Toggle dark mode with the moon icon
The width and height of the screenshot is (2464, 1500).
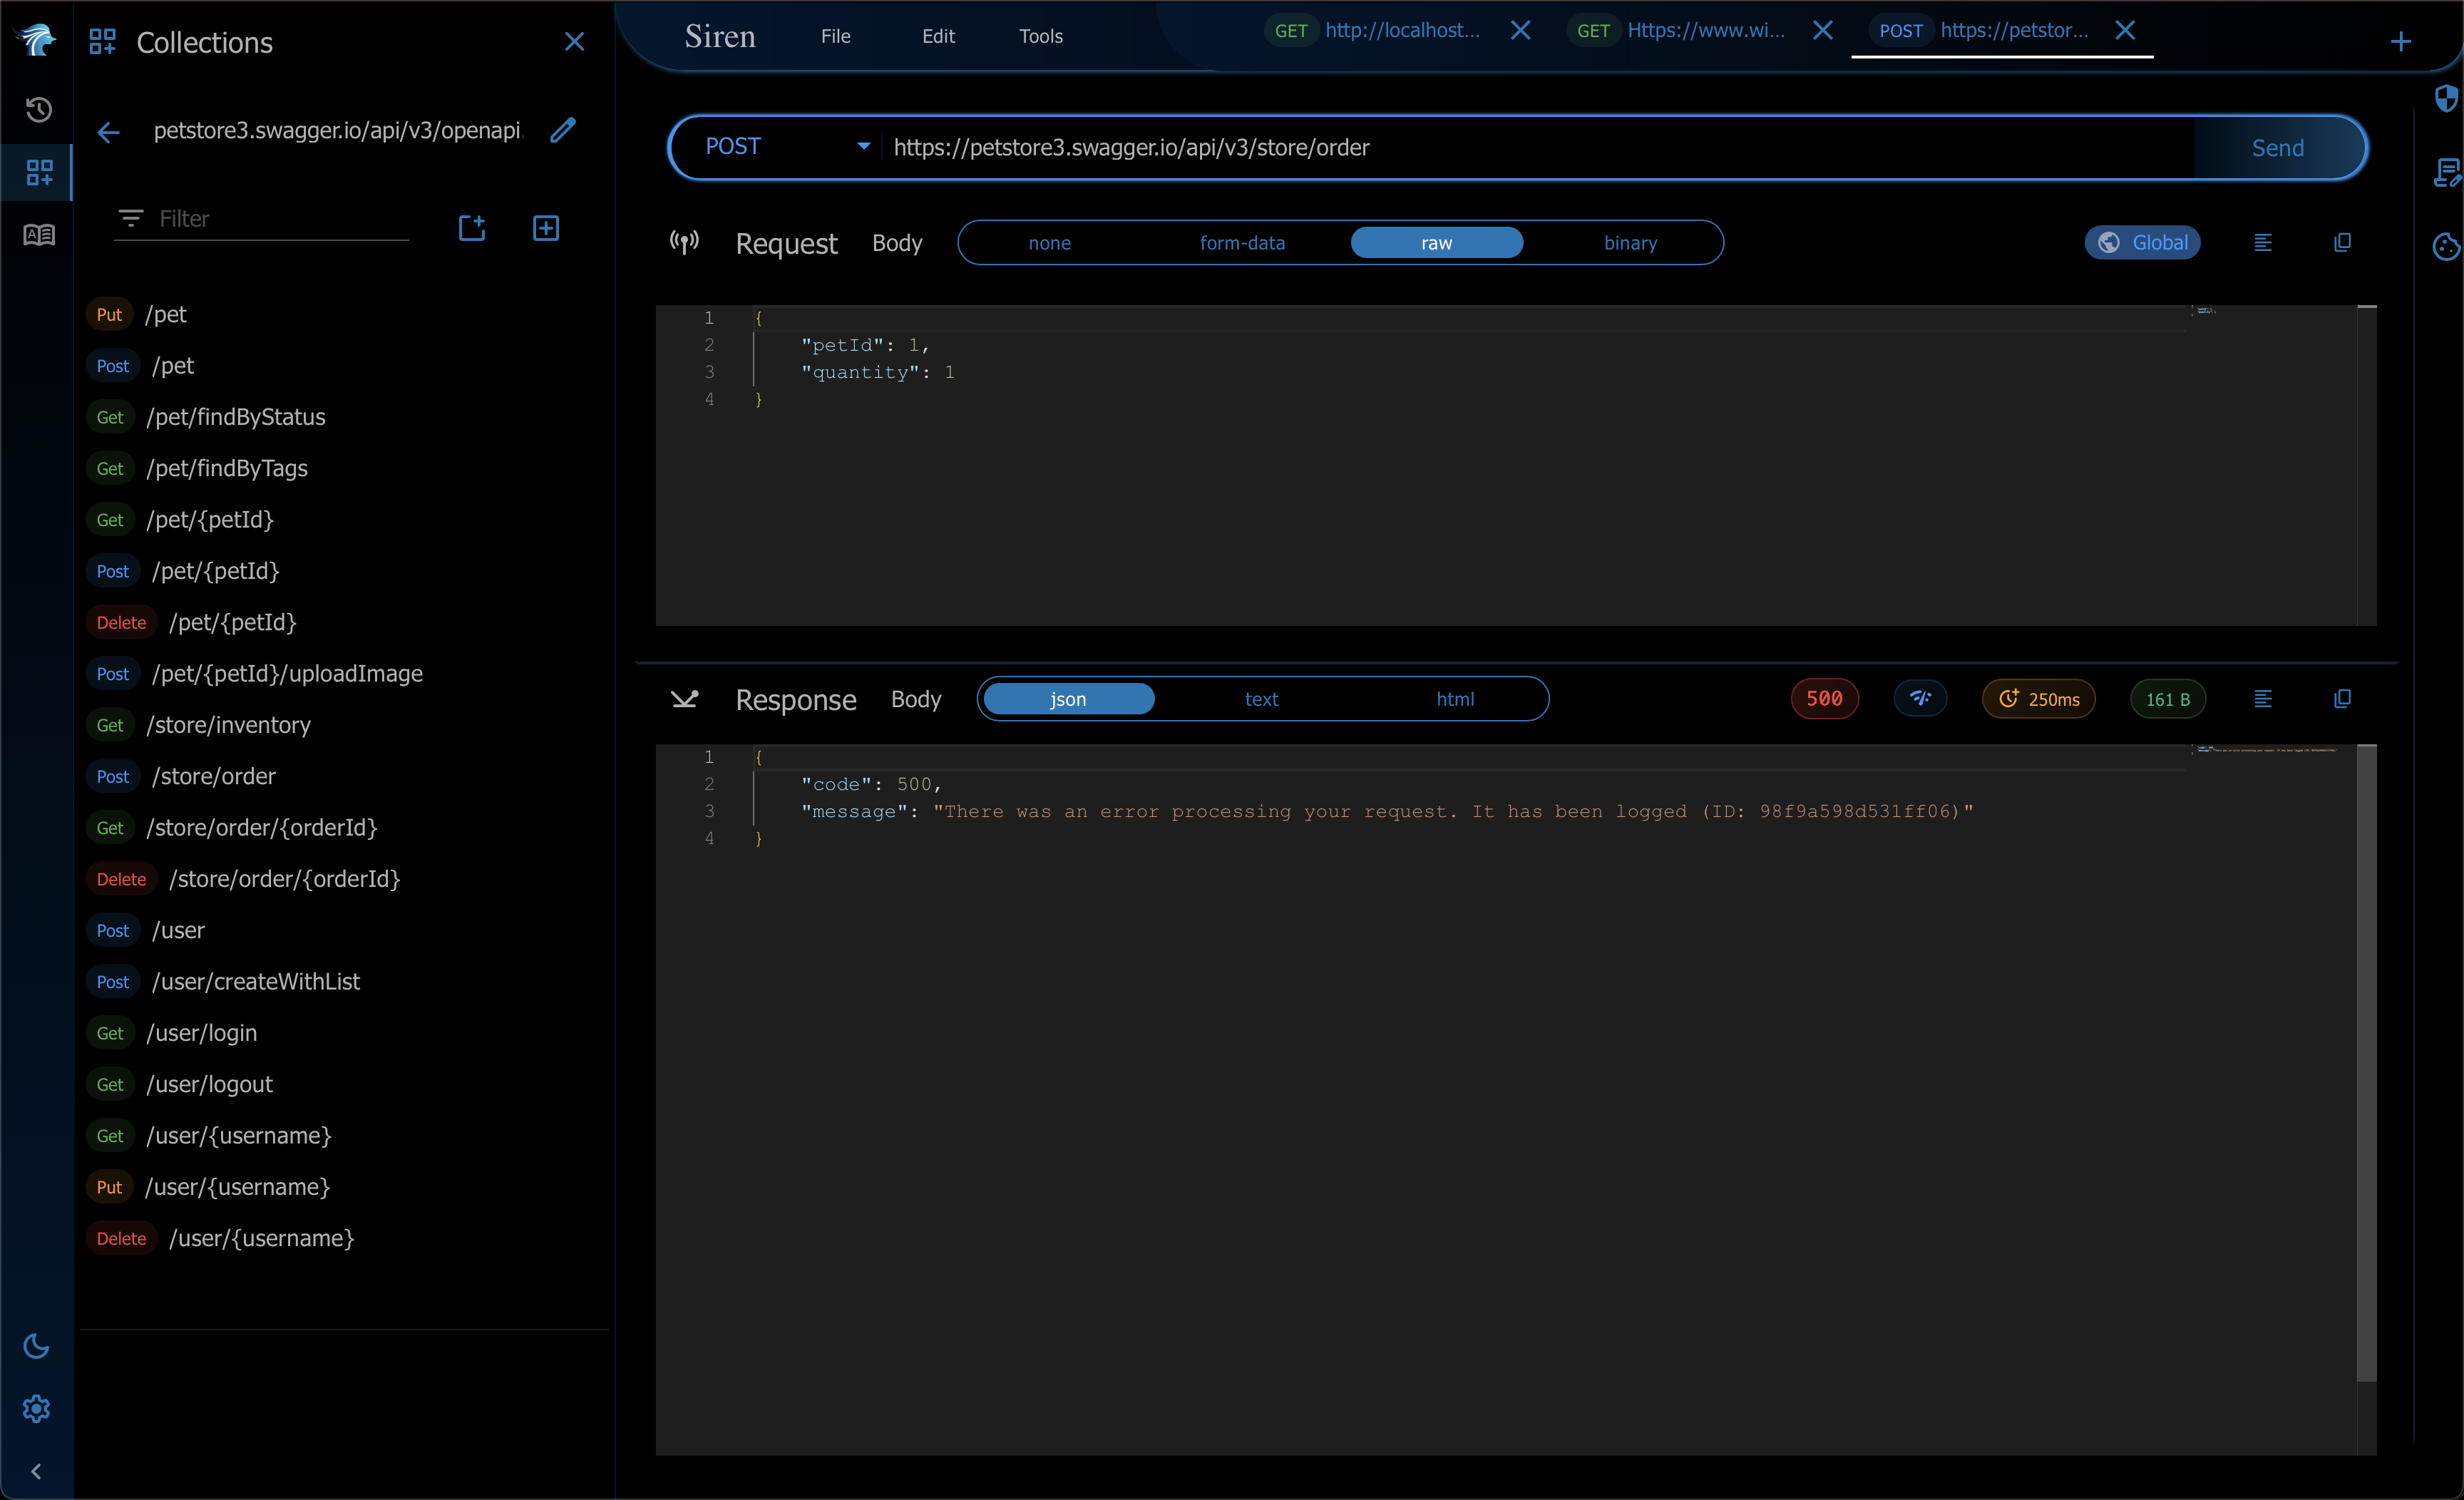click(36, 1345)
